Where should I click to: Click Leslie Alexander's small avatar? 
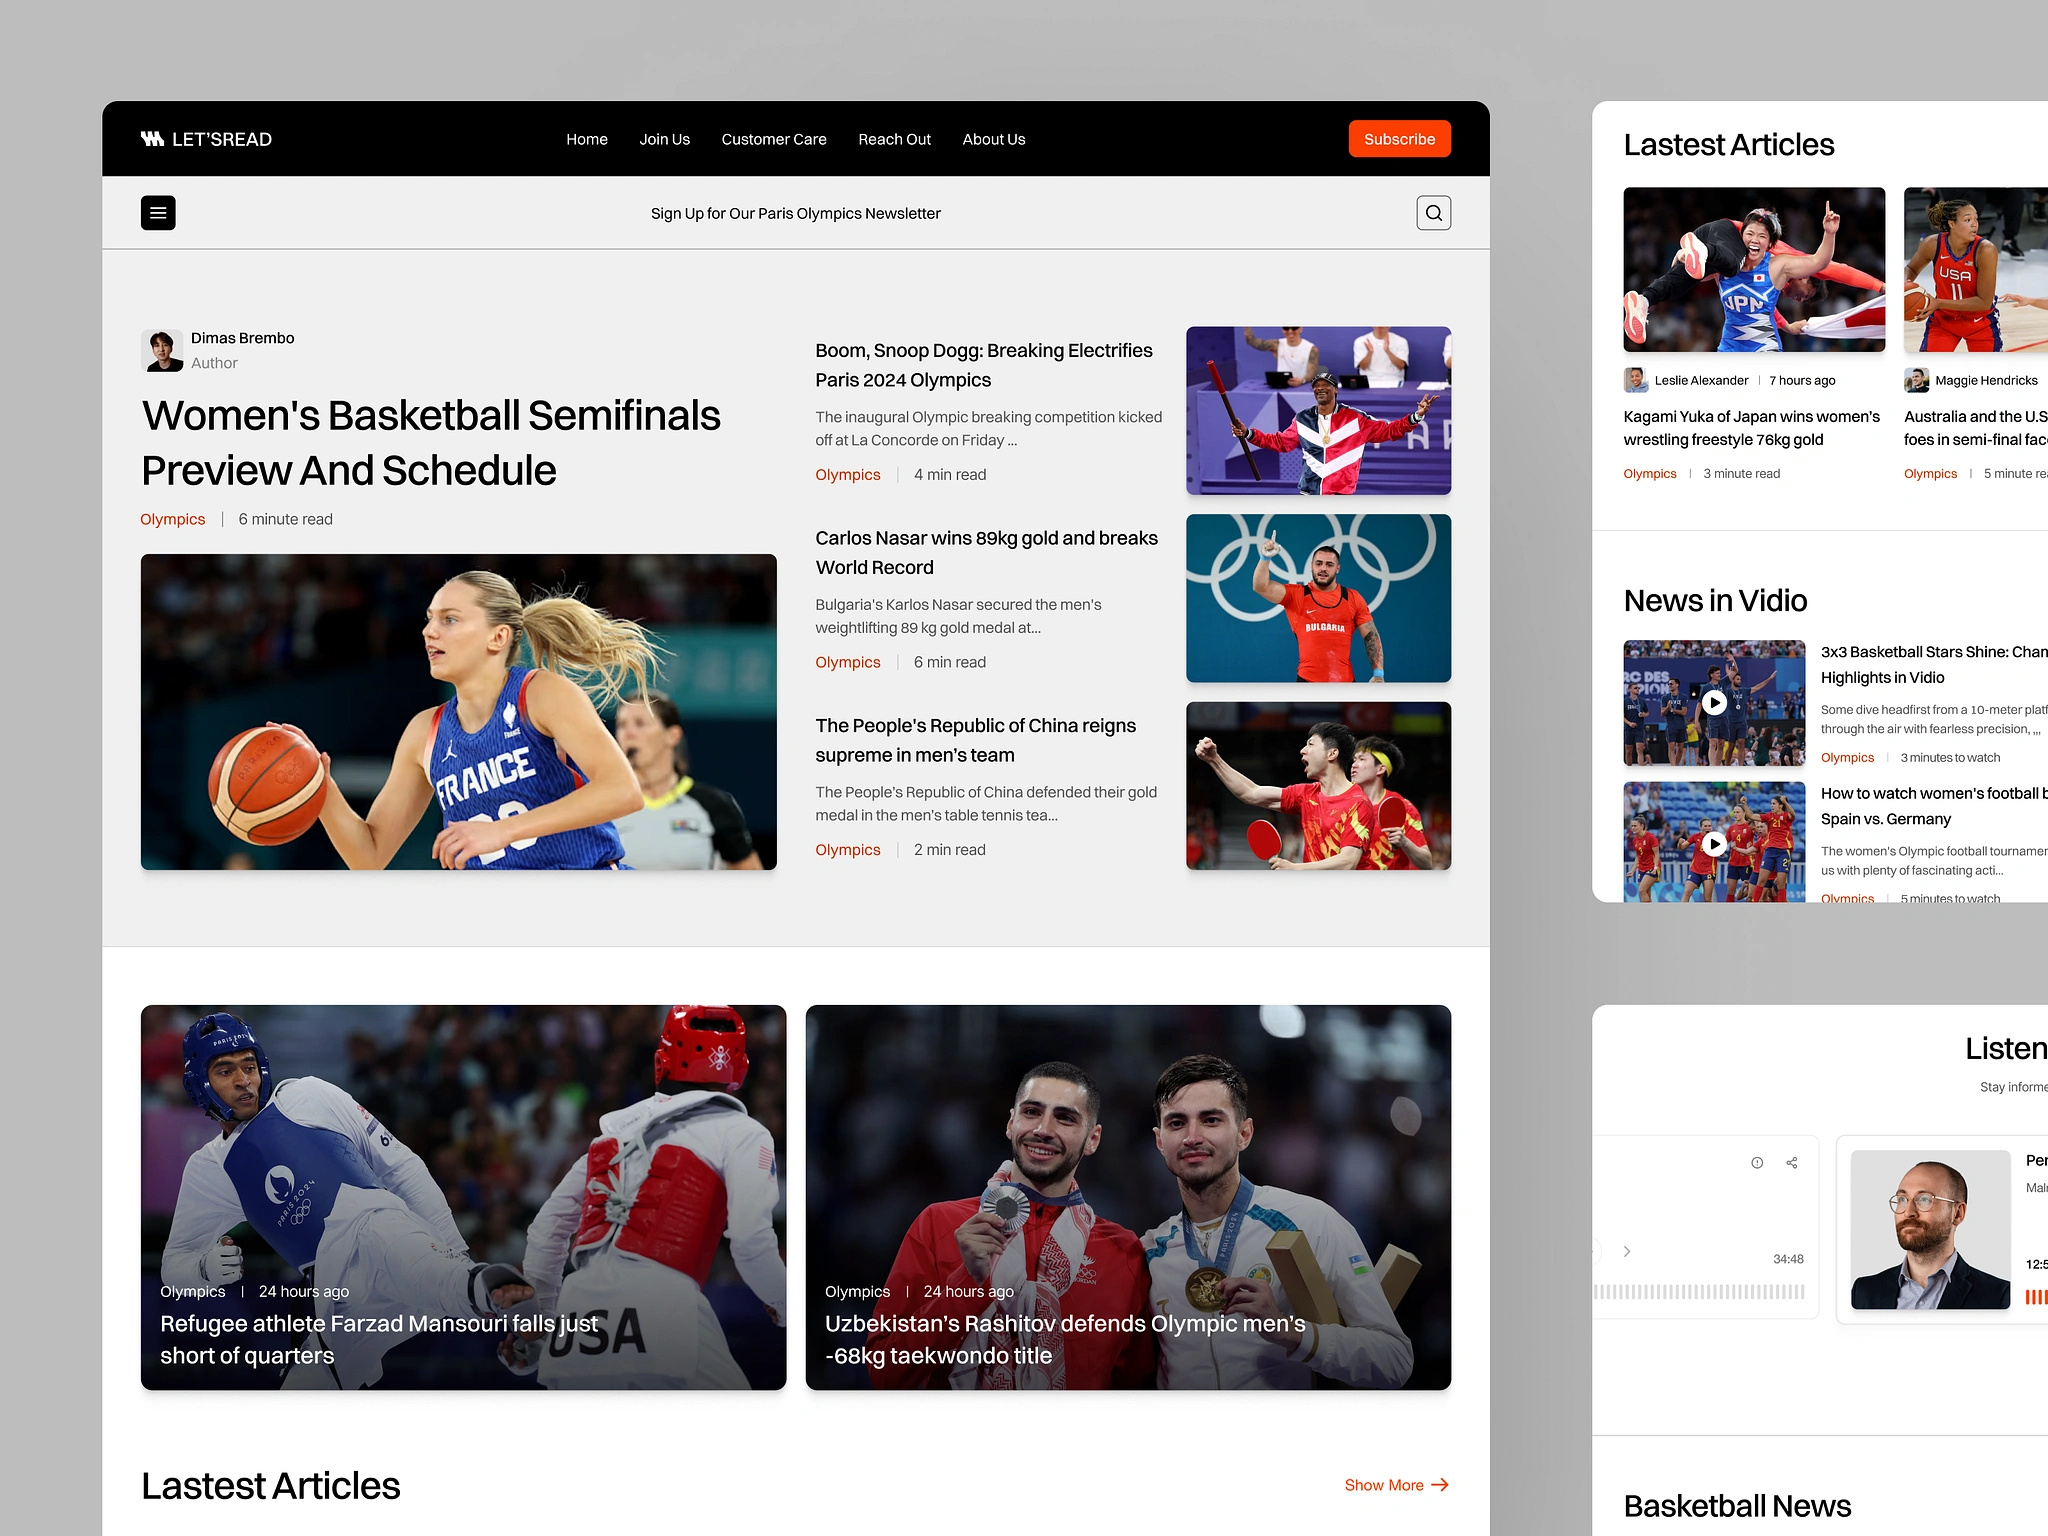1636,380
